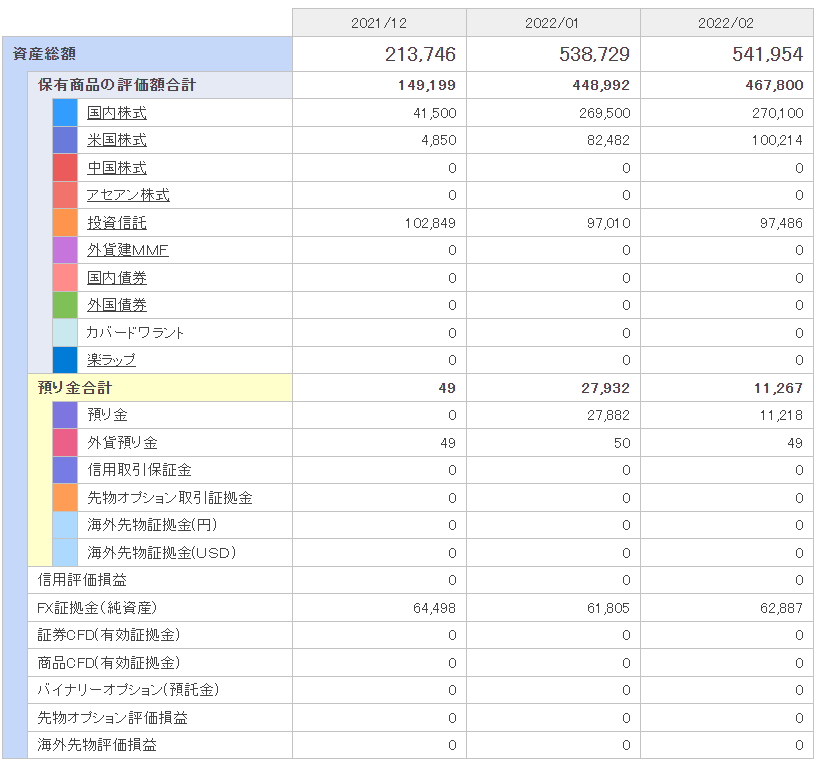Click the magenta swatch beside 外貨預り金
826x769 pixels.
tap(65, 443)
